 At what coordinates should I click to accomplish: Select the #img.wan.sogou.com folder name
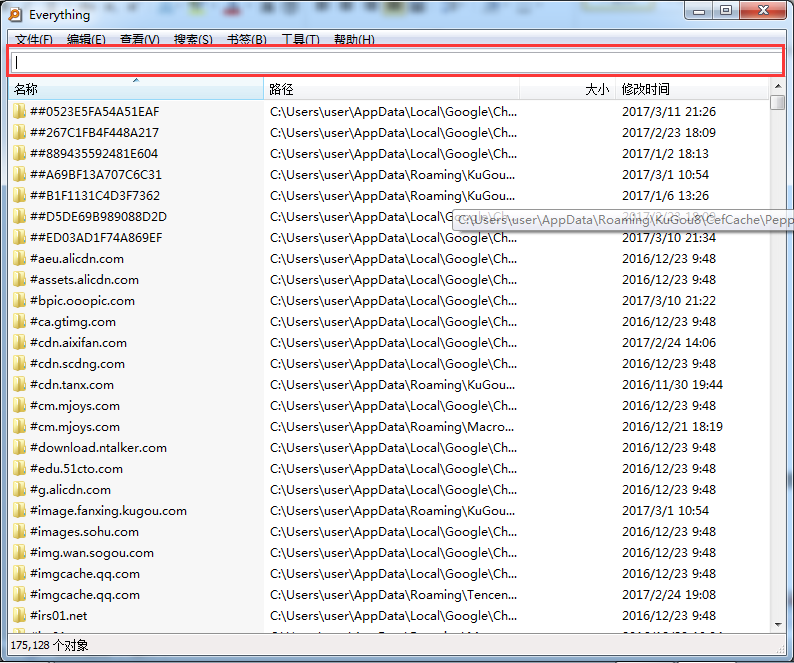(92, 553)
